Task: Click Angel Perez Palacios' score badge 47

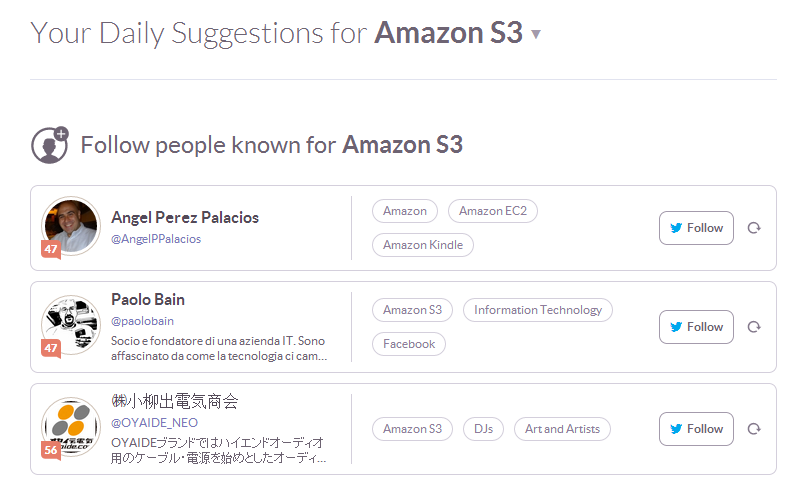Action: tap(51, 248)
